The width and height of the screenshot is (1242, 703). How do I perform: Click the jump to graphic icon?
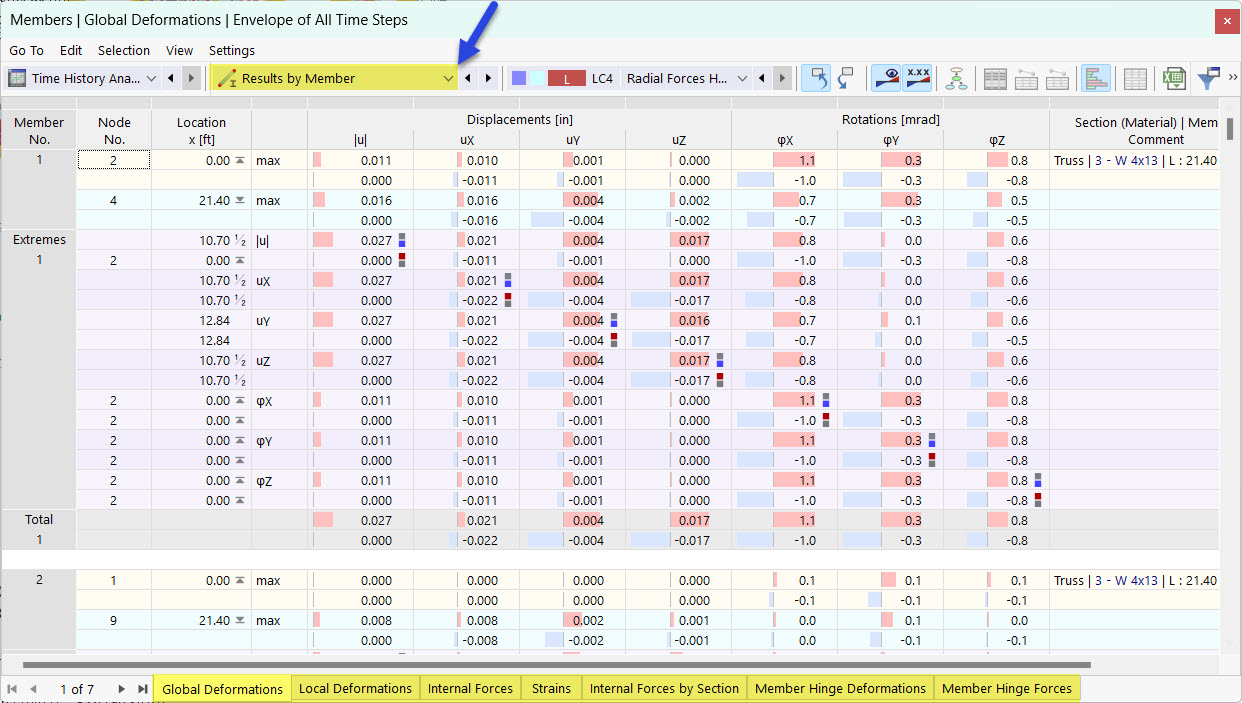pos(845,77)
